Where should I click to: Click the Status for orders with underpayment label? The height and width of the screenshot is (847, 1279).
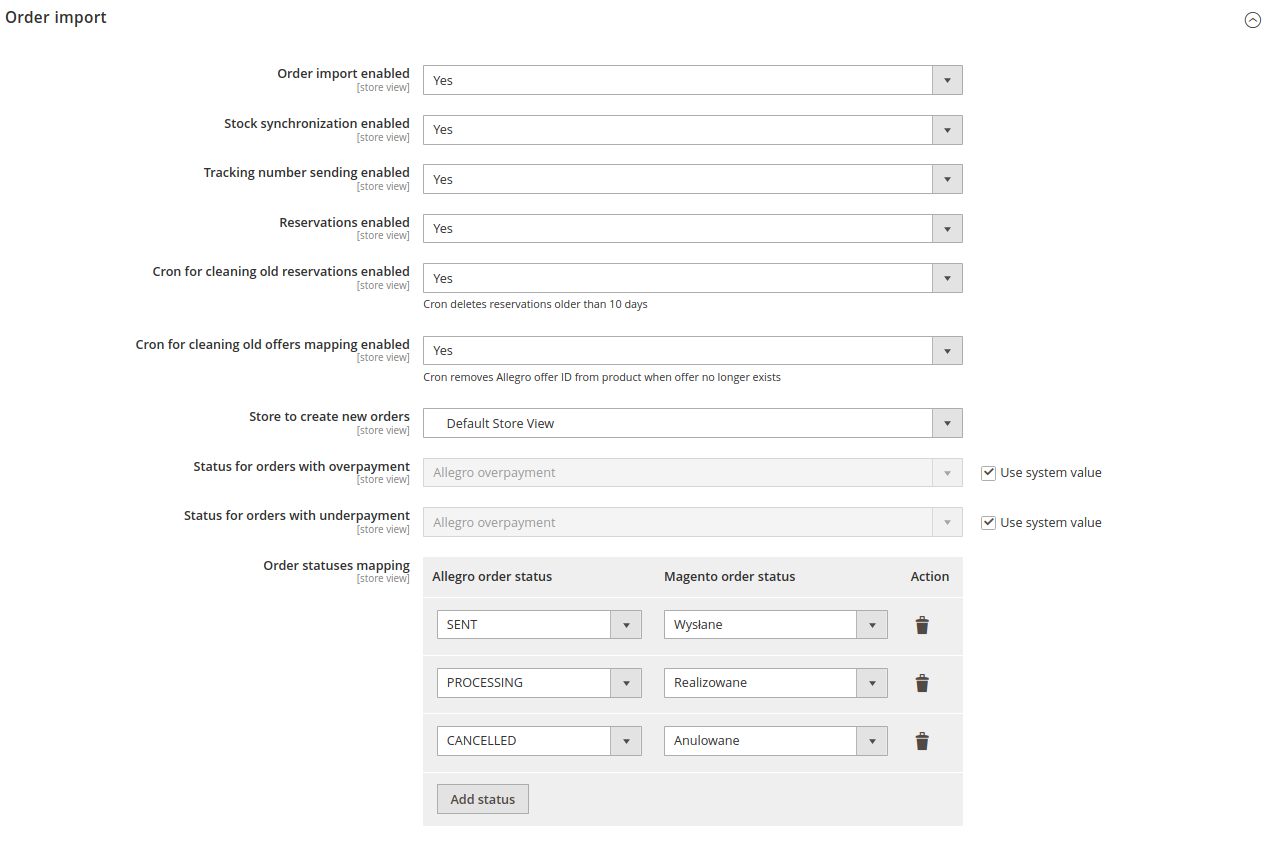click(x=297, y=516)
